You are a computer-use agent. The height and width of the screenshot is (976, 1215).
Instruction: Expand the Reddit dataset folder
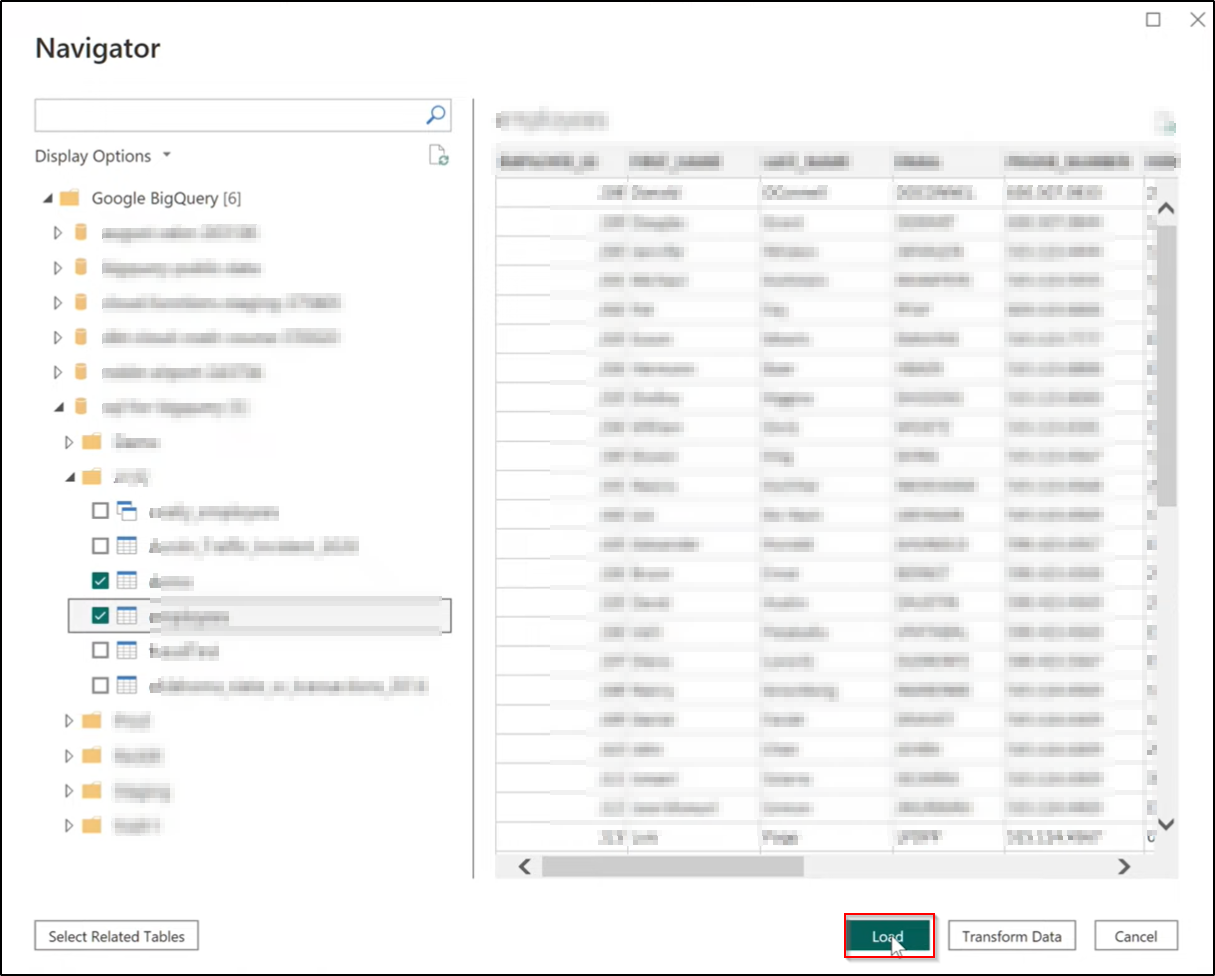click(x=69, y=755)
